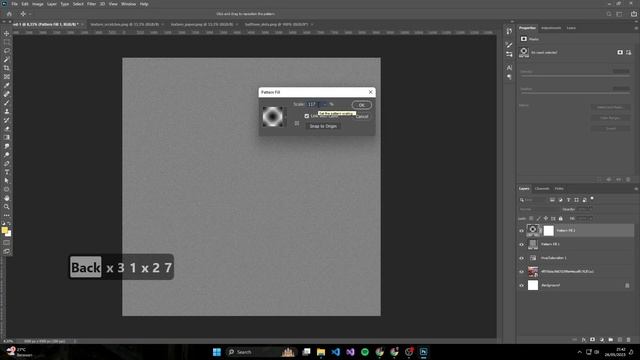
Task: Click add layer style fx icon
Action: (584, 340)
